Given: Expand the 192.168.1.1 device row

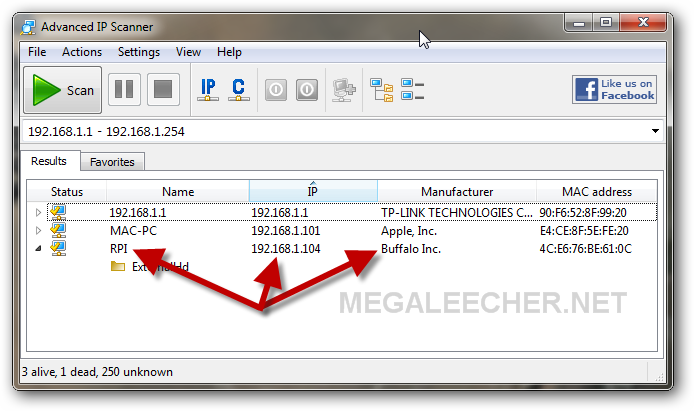Looking at the screenshot, I should tap(39, 213).
